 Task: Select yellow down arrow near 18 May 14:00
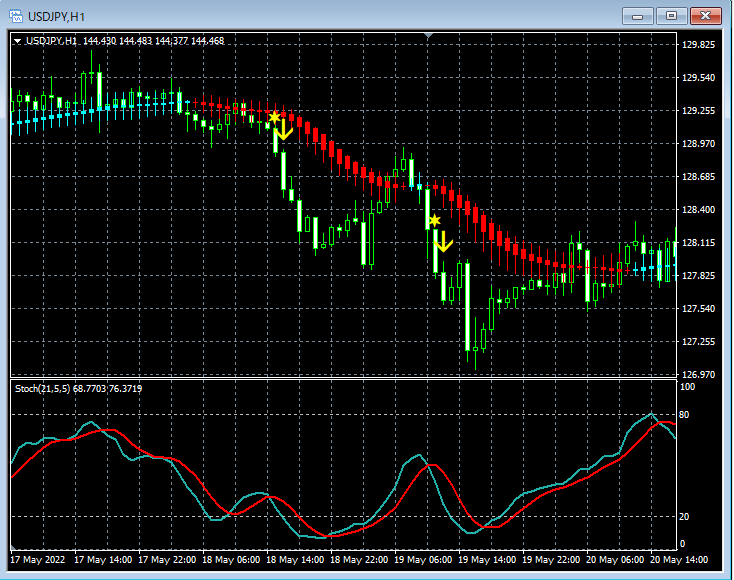[x=284, y=130]
